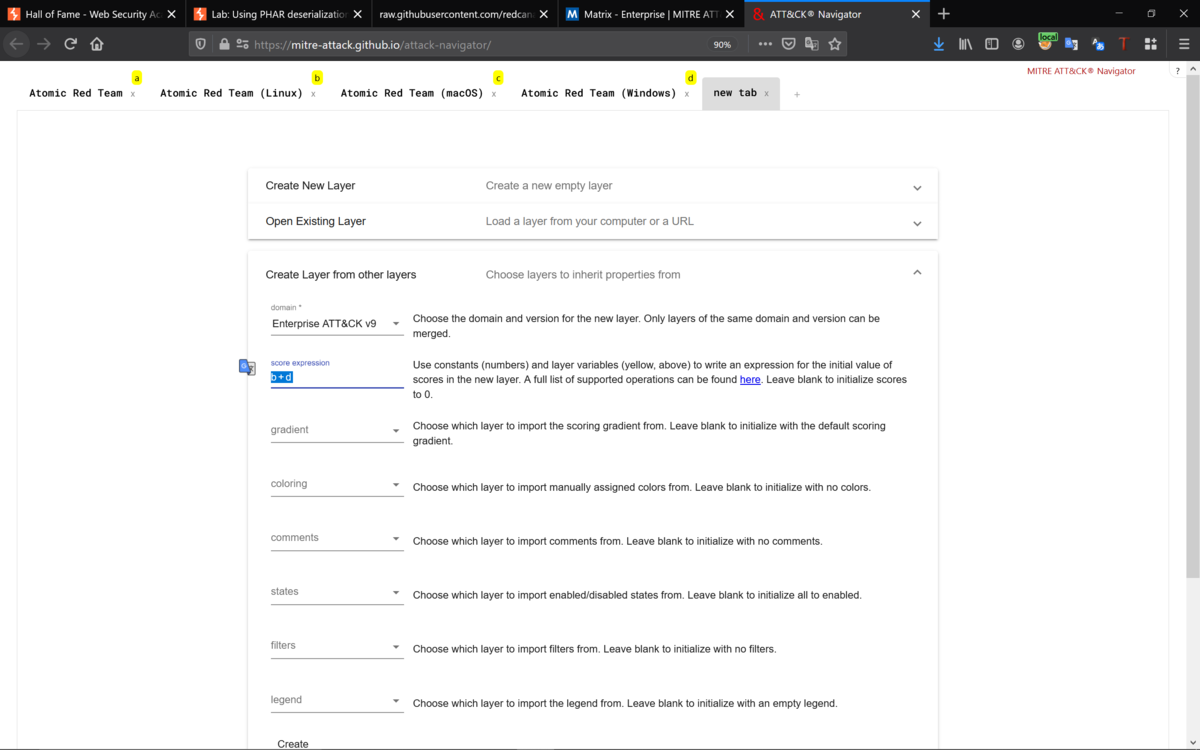Screen dimensions: 1200x750
Task: Open Firefox account menu
Action: click(x=1018, y=44)
